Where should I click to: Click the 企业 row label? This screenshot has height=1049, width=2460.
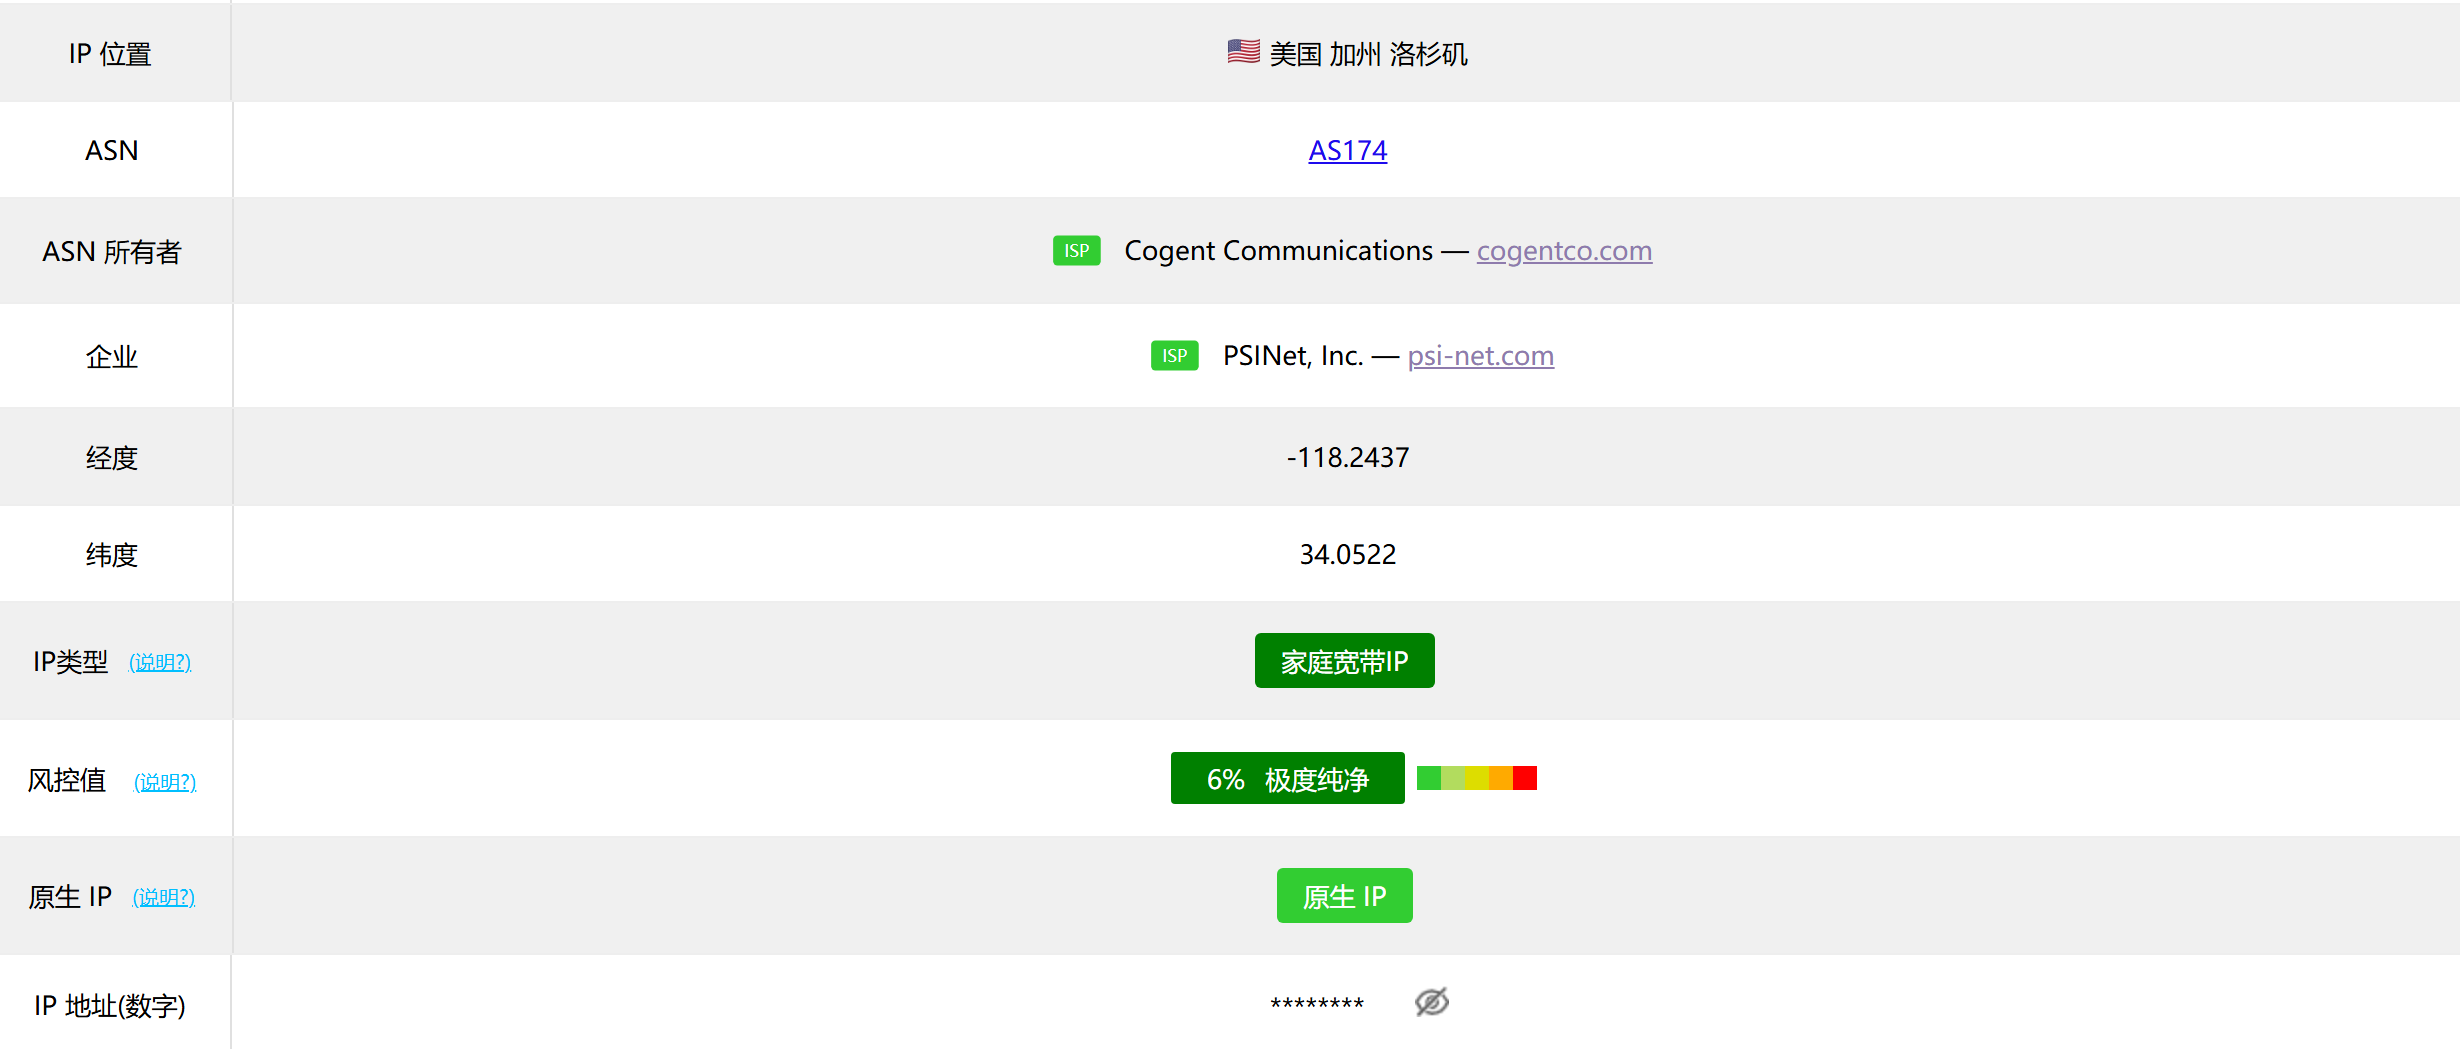point(111,357)
